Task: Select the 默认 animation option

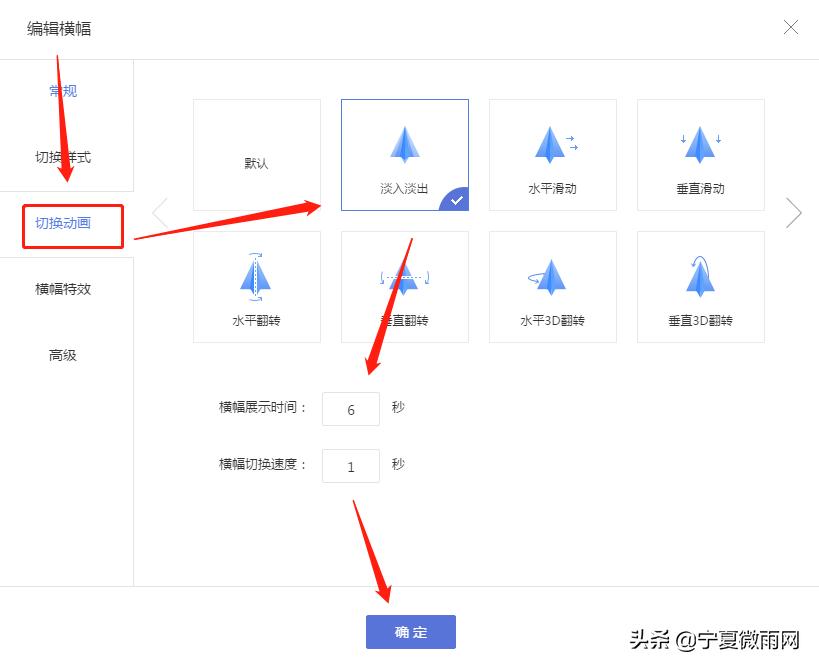Action: point(257,155)
